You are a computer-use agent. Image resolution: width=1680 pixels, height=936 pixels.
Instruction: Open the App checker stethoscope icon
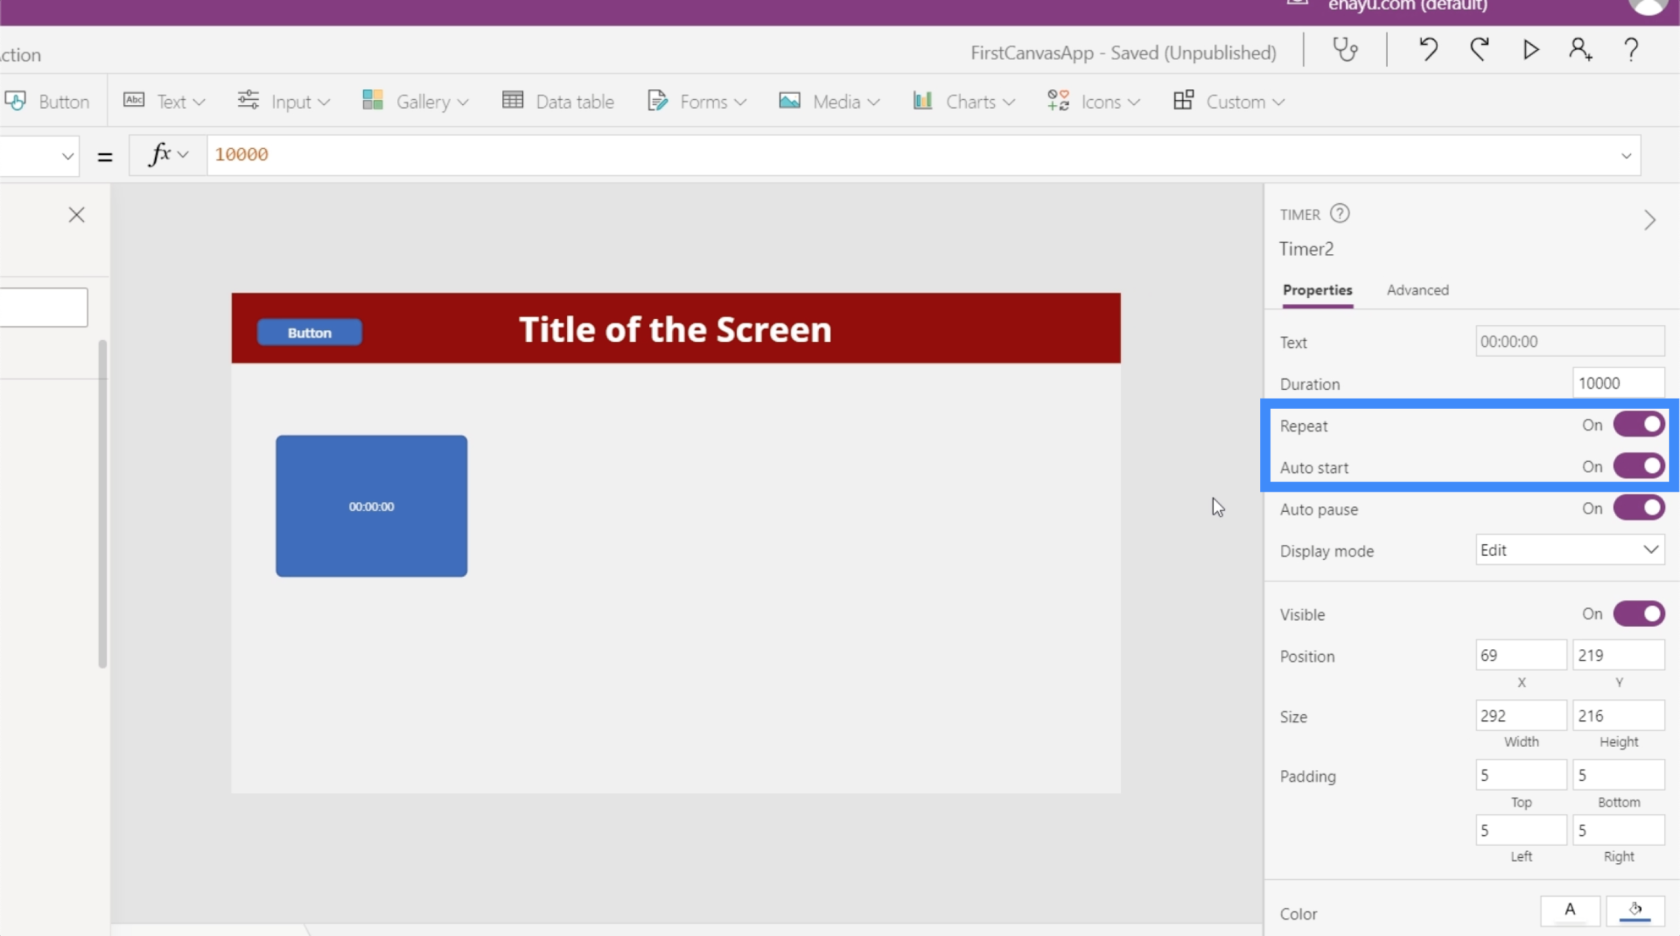tap(1345, 50)
